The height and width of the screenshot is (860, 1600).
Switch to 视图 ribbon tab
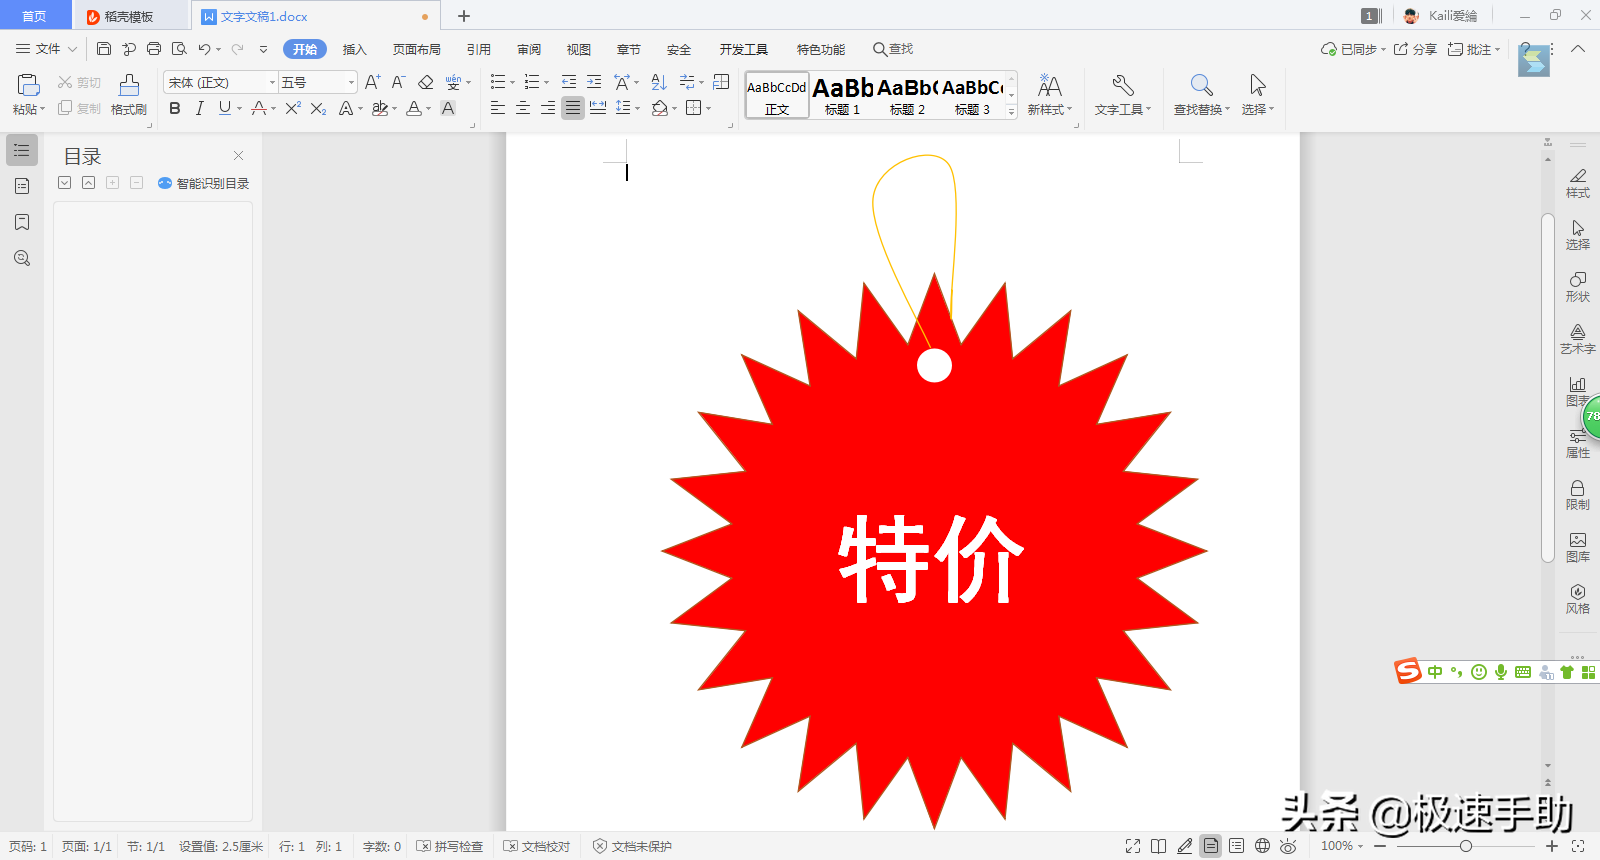[x=578, y=49]
